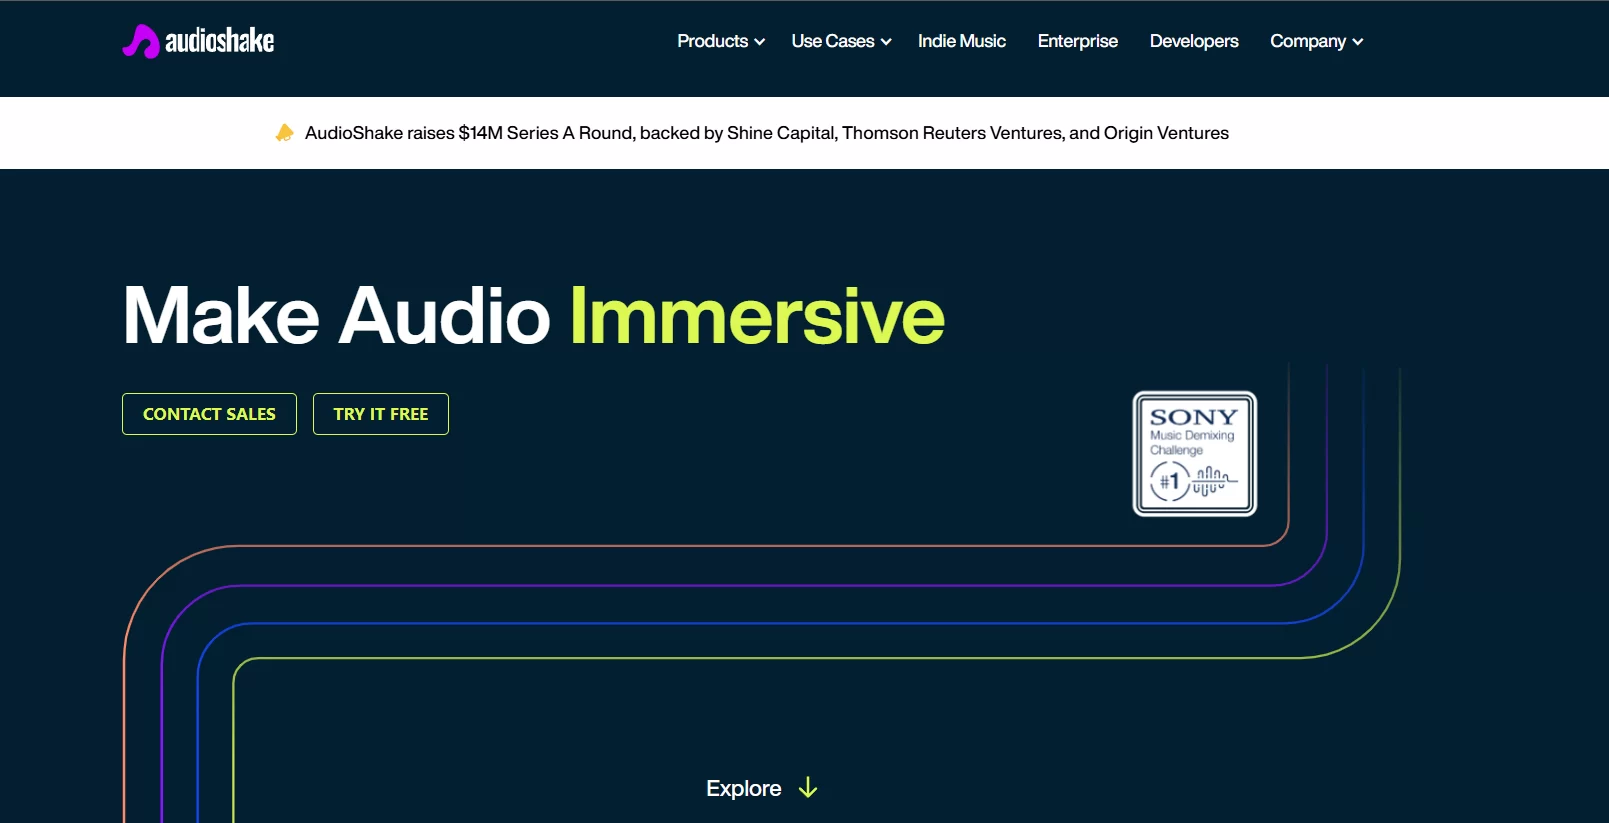Image resolution: width=1609 pixels, height=823 pixels.
Task: Click the down arrow beside Explore
Action: click(808, 788)
